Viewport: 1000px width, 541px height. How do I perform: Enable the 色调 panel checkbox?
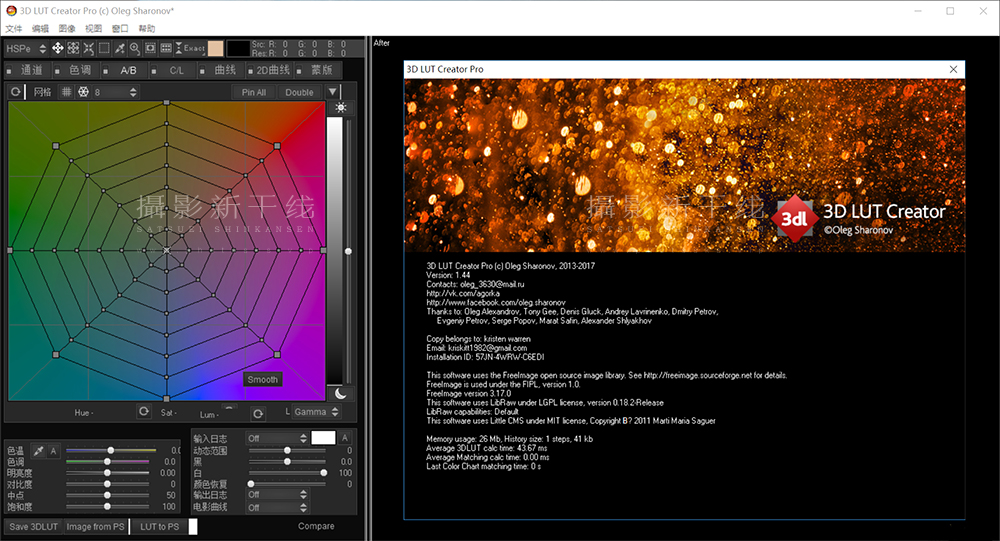(57, 71)
